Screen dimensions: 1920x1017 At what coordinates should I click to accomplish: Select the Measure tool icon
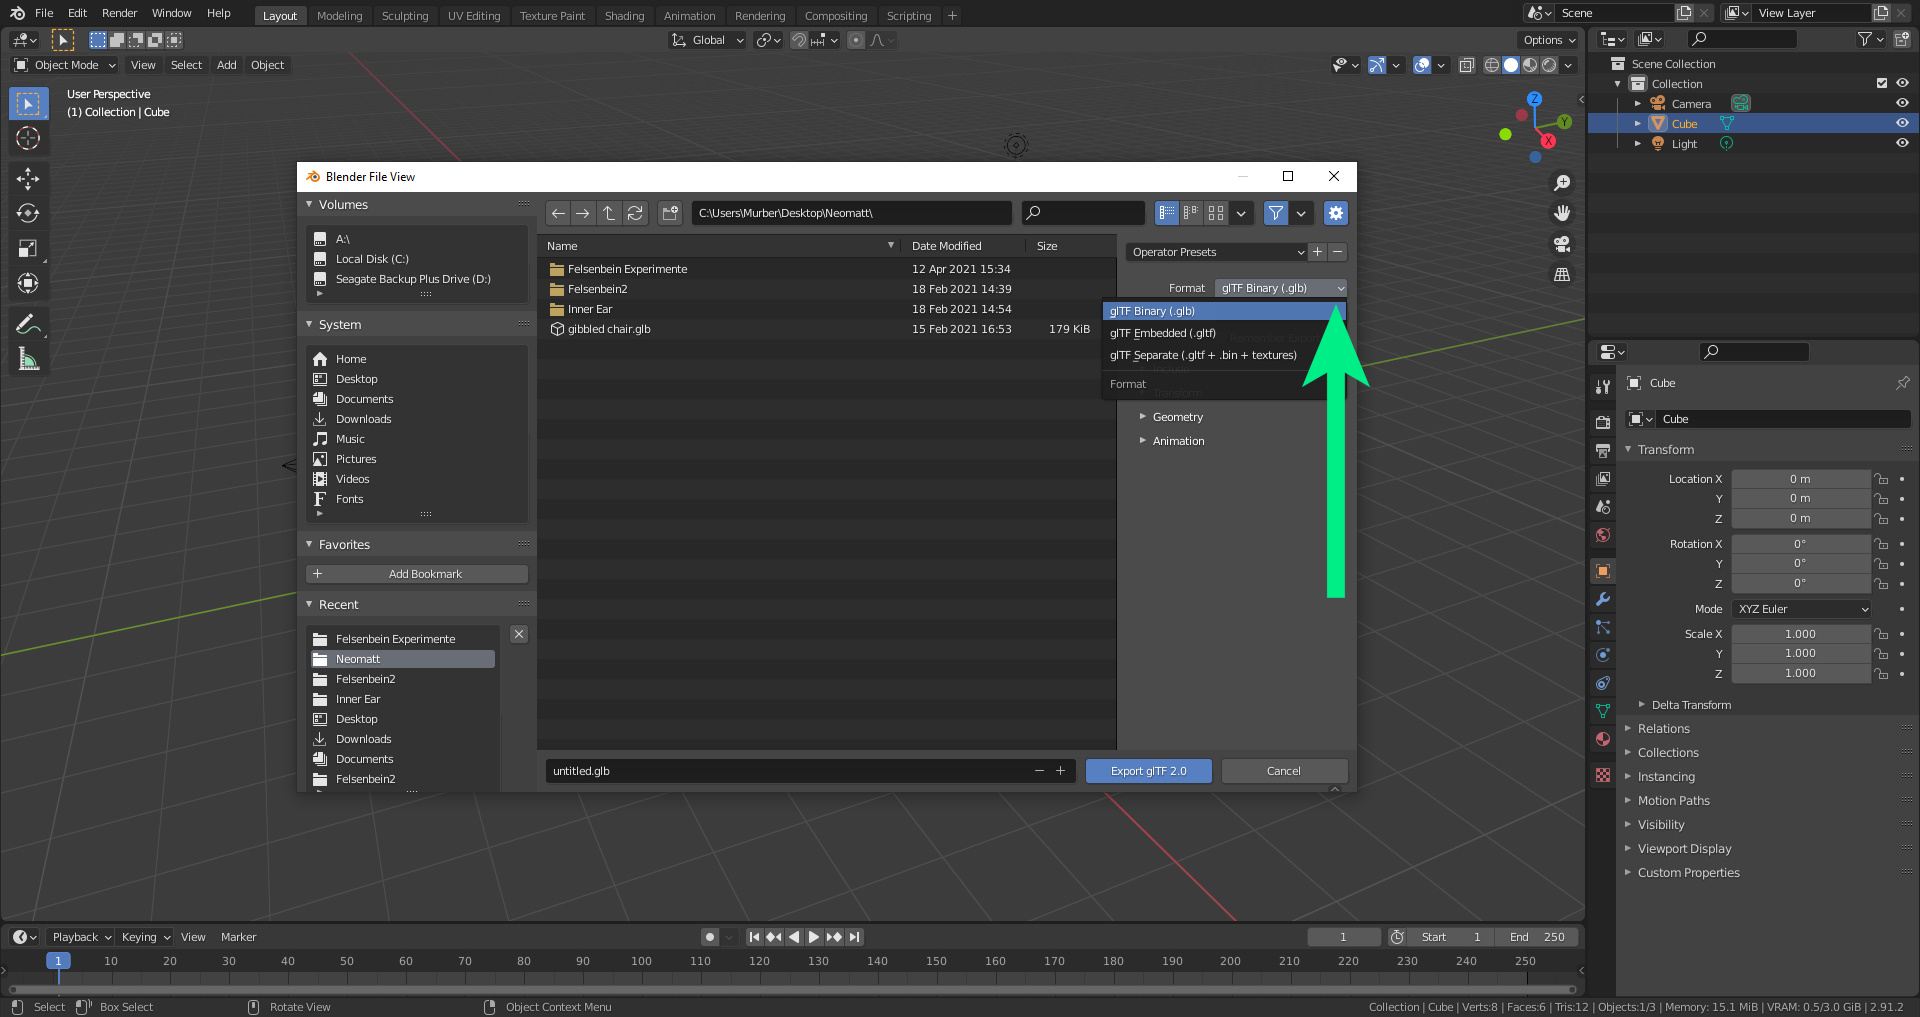coord(28,359)
